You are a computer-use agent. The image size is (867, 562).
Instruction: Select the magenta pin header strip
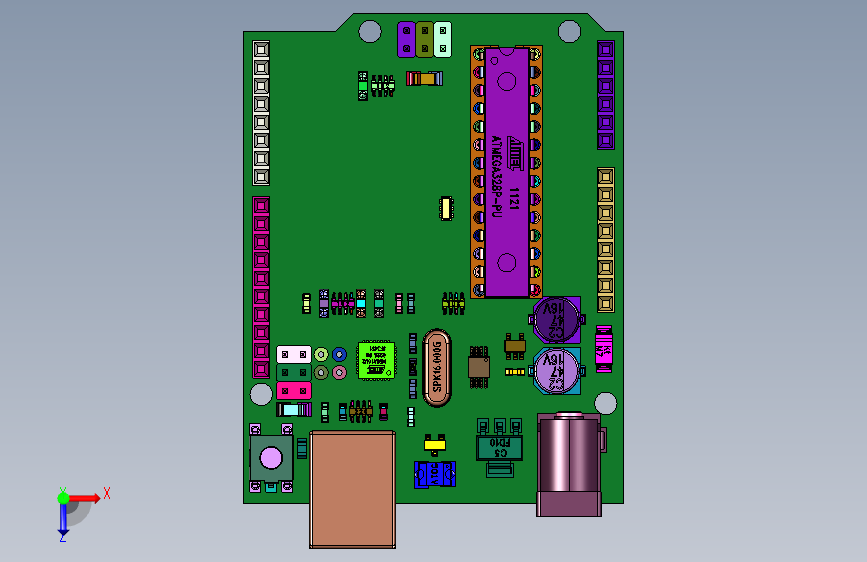(x=261, y=288)
